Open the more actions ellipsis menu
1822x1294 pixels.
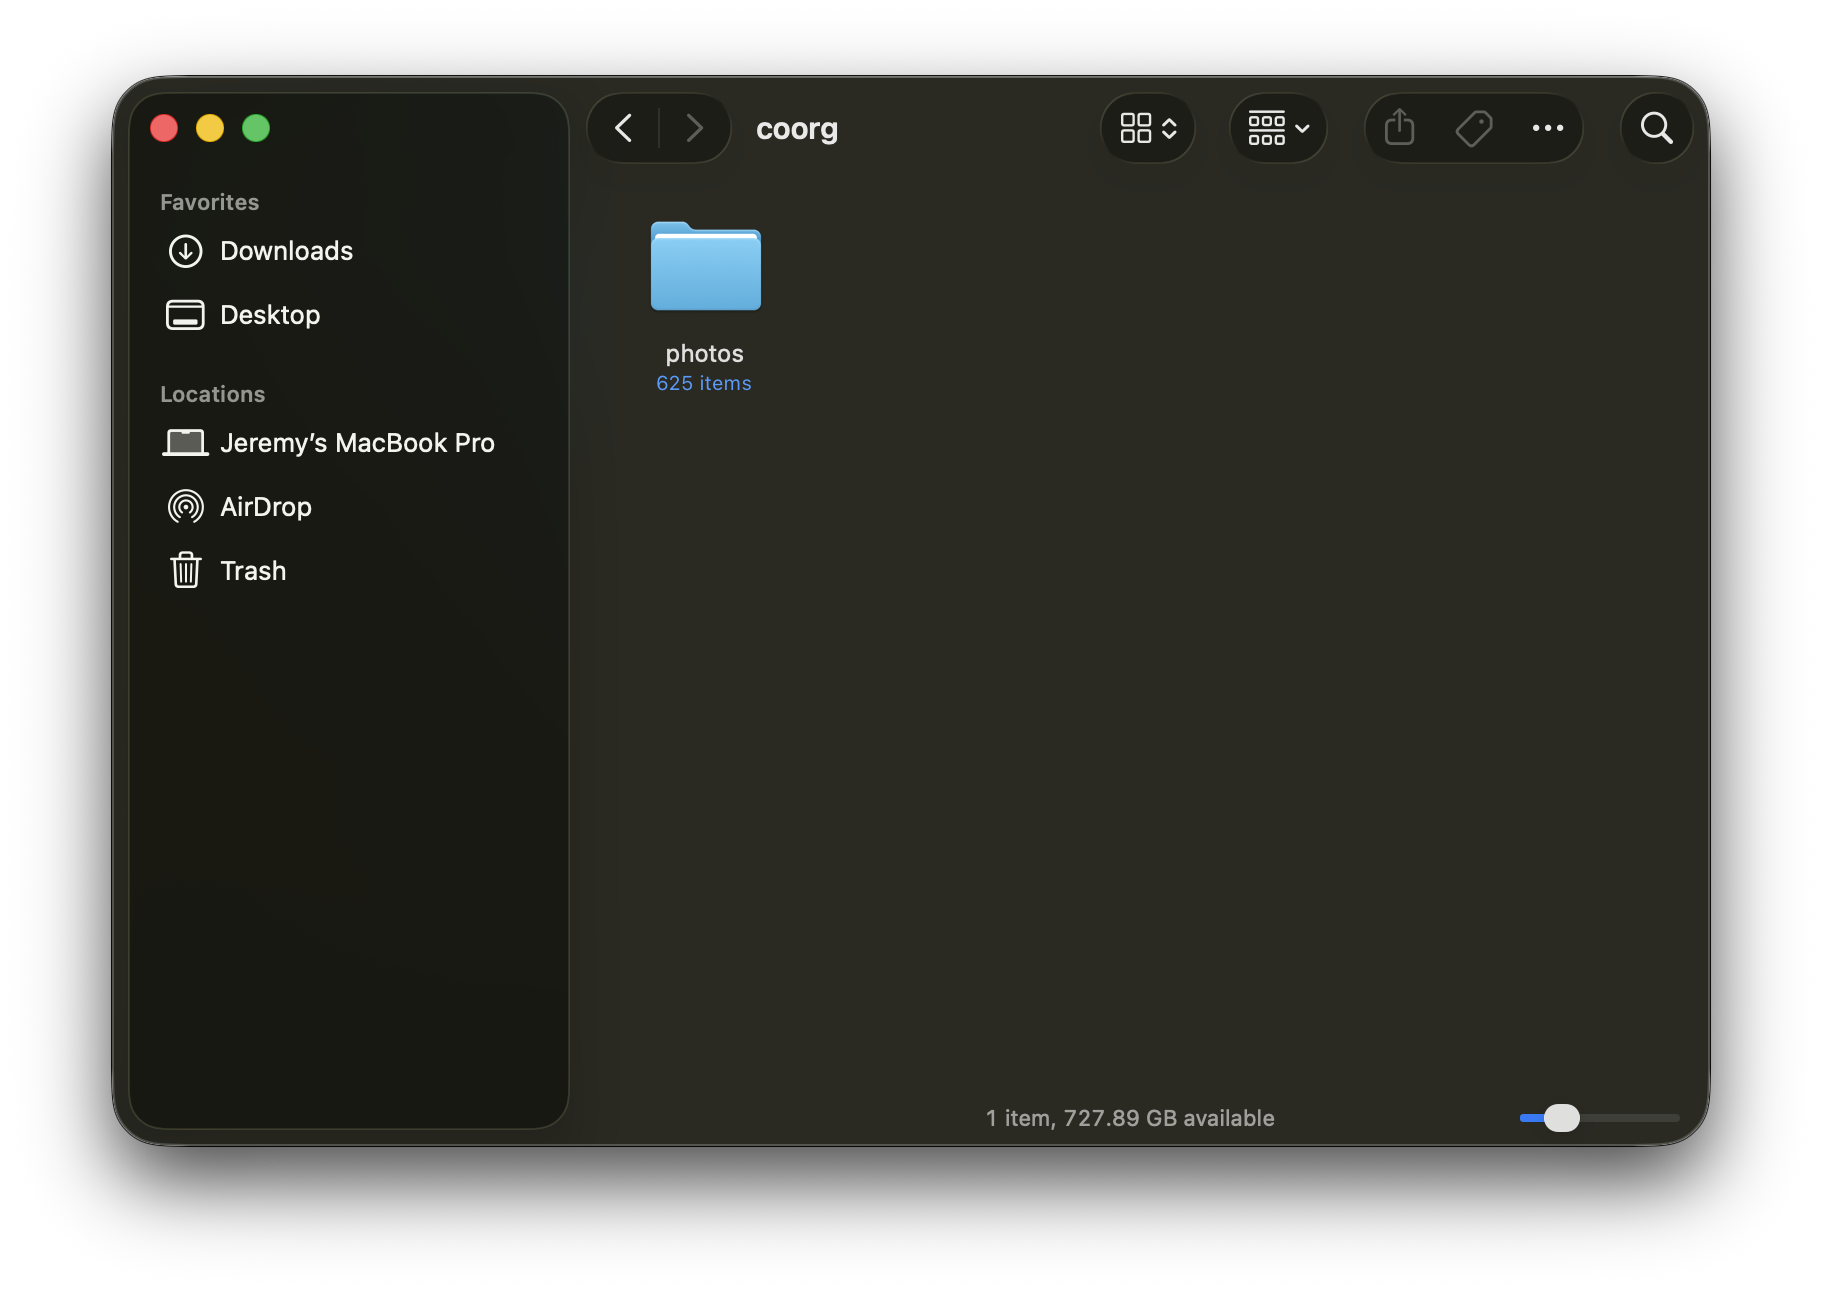(1547, 128)
